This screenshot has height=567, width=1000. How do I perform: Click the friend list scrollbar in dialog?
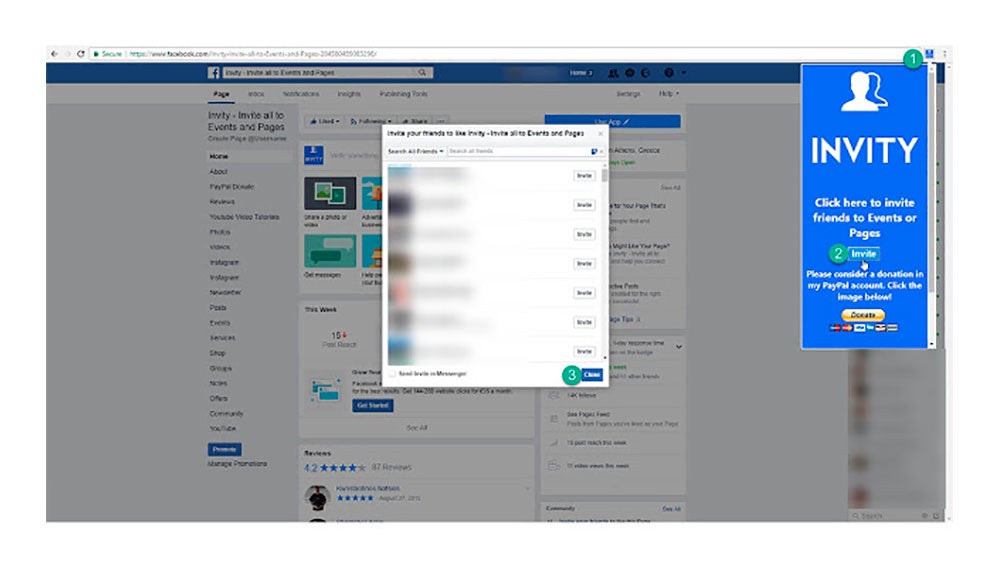pos(603,176)
